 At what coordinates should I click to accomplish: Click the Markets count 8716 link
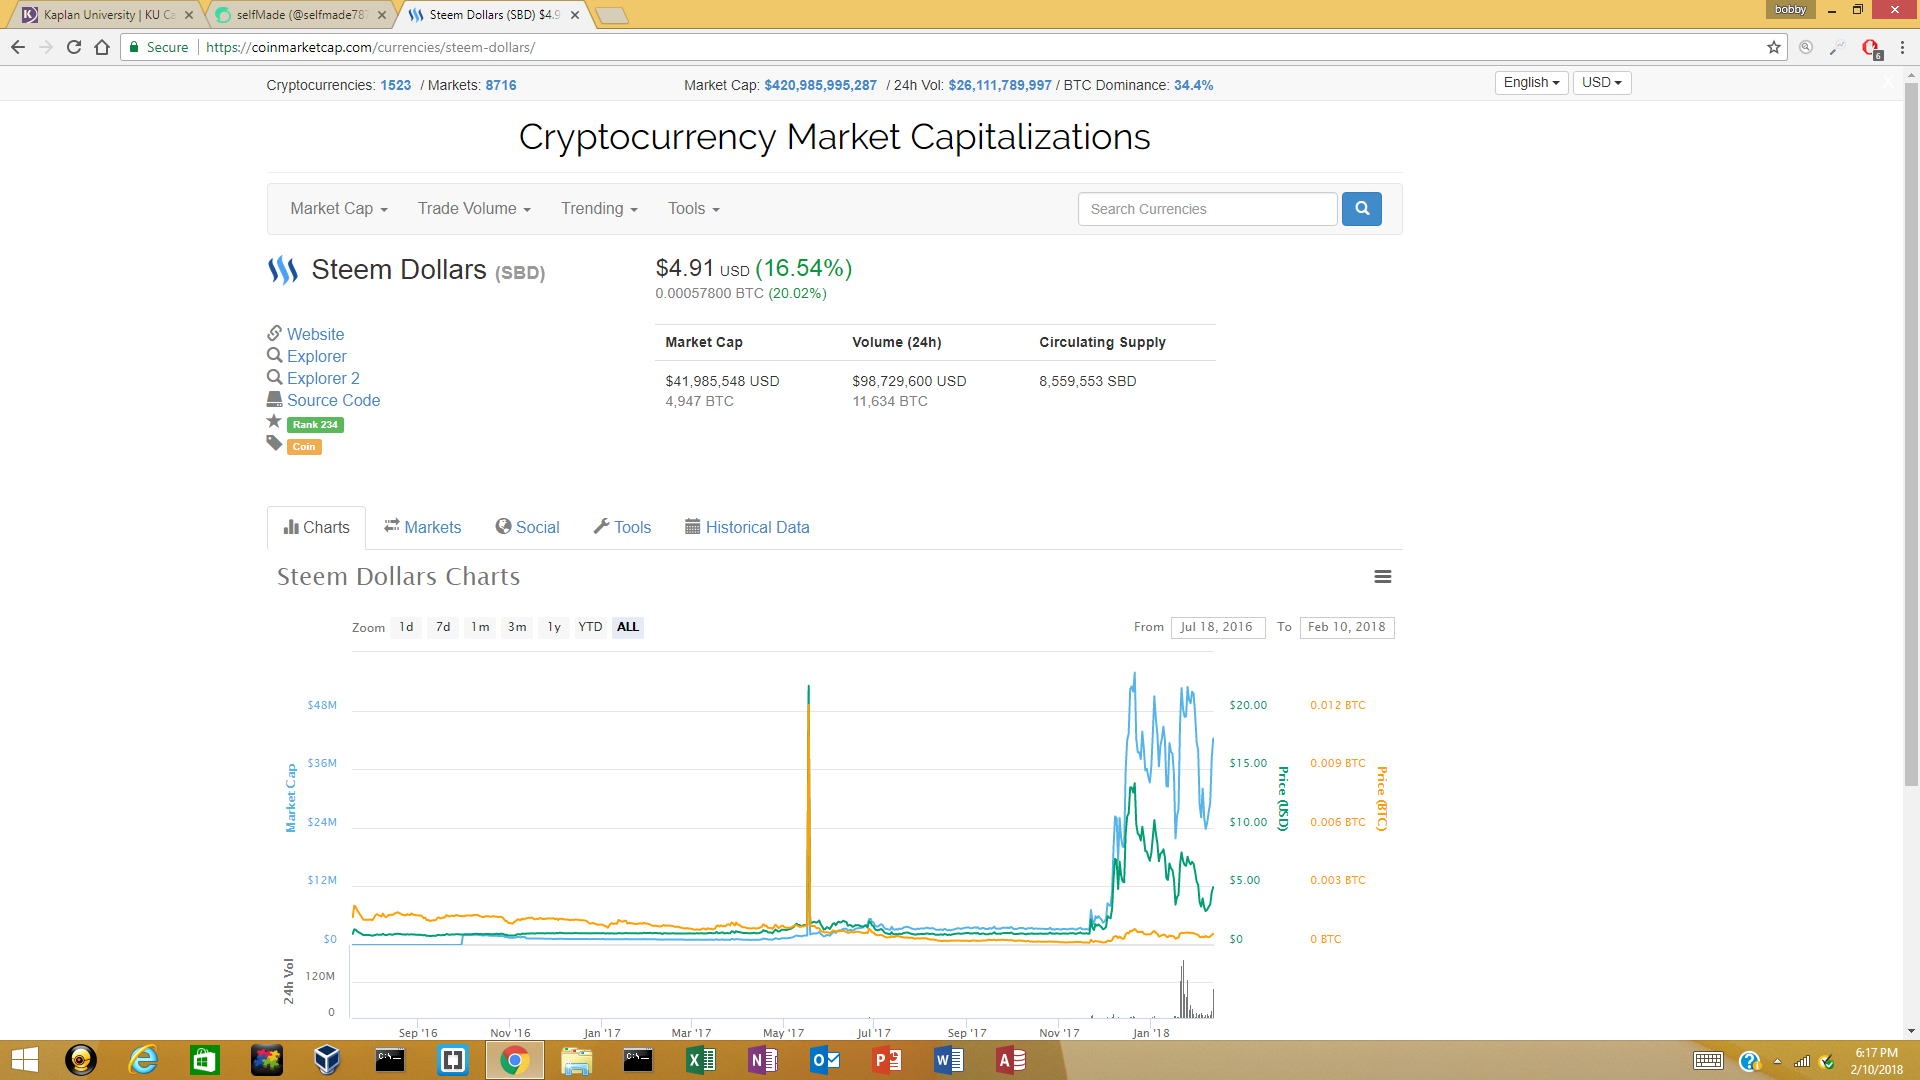click(x=501, y=85)
